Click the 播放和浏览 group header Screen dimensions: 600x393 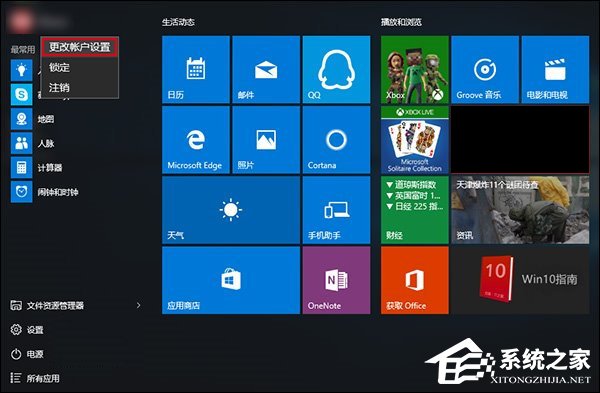(x=401, y=22)
